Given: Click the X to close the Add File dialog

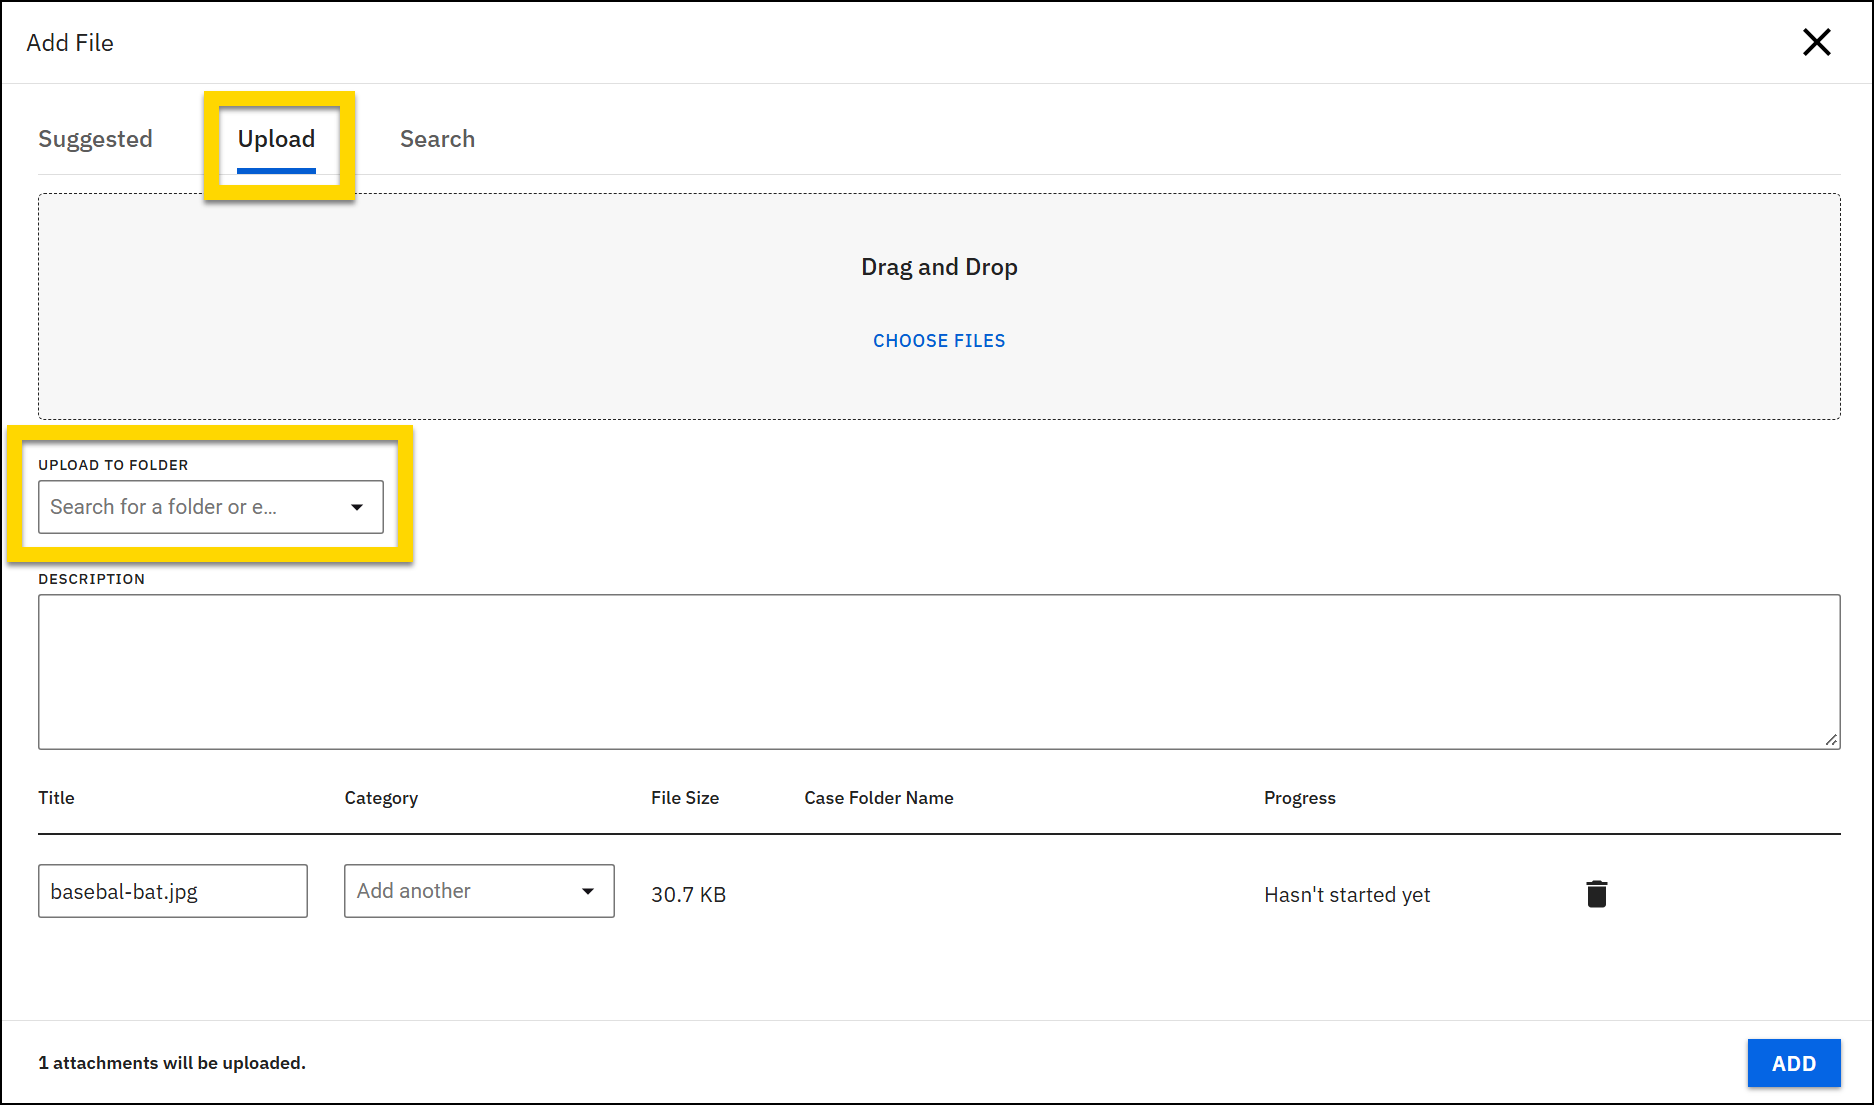Looking at the screenshot, I should click(x=1817, y=42).
